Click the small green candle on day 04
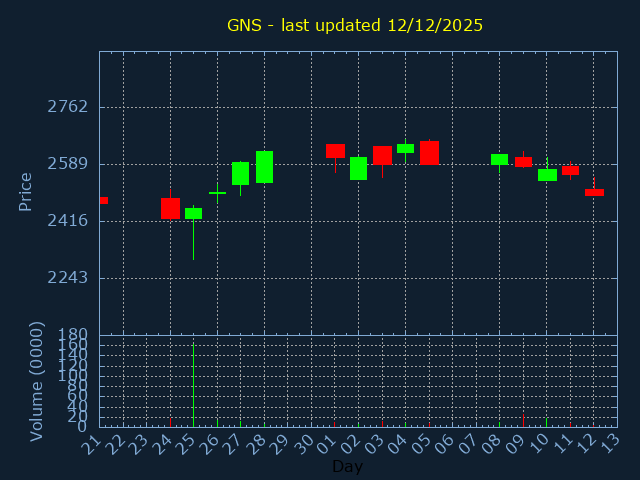The image size is (640, 480). coord(405,148)
